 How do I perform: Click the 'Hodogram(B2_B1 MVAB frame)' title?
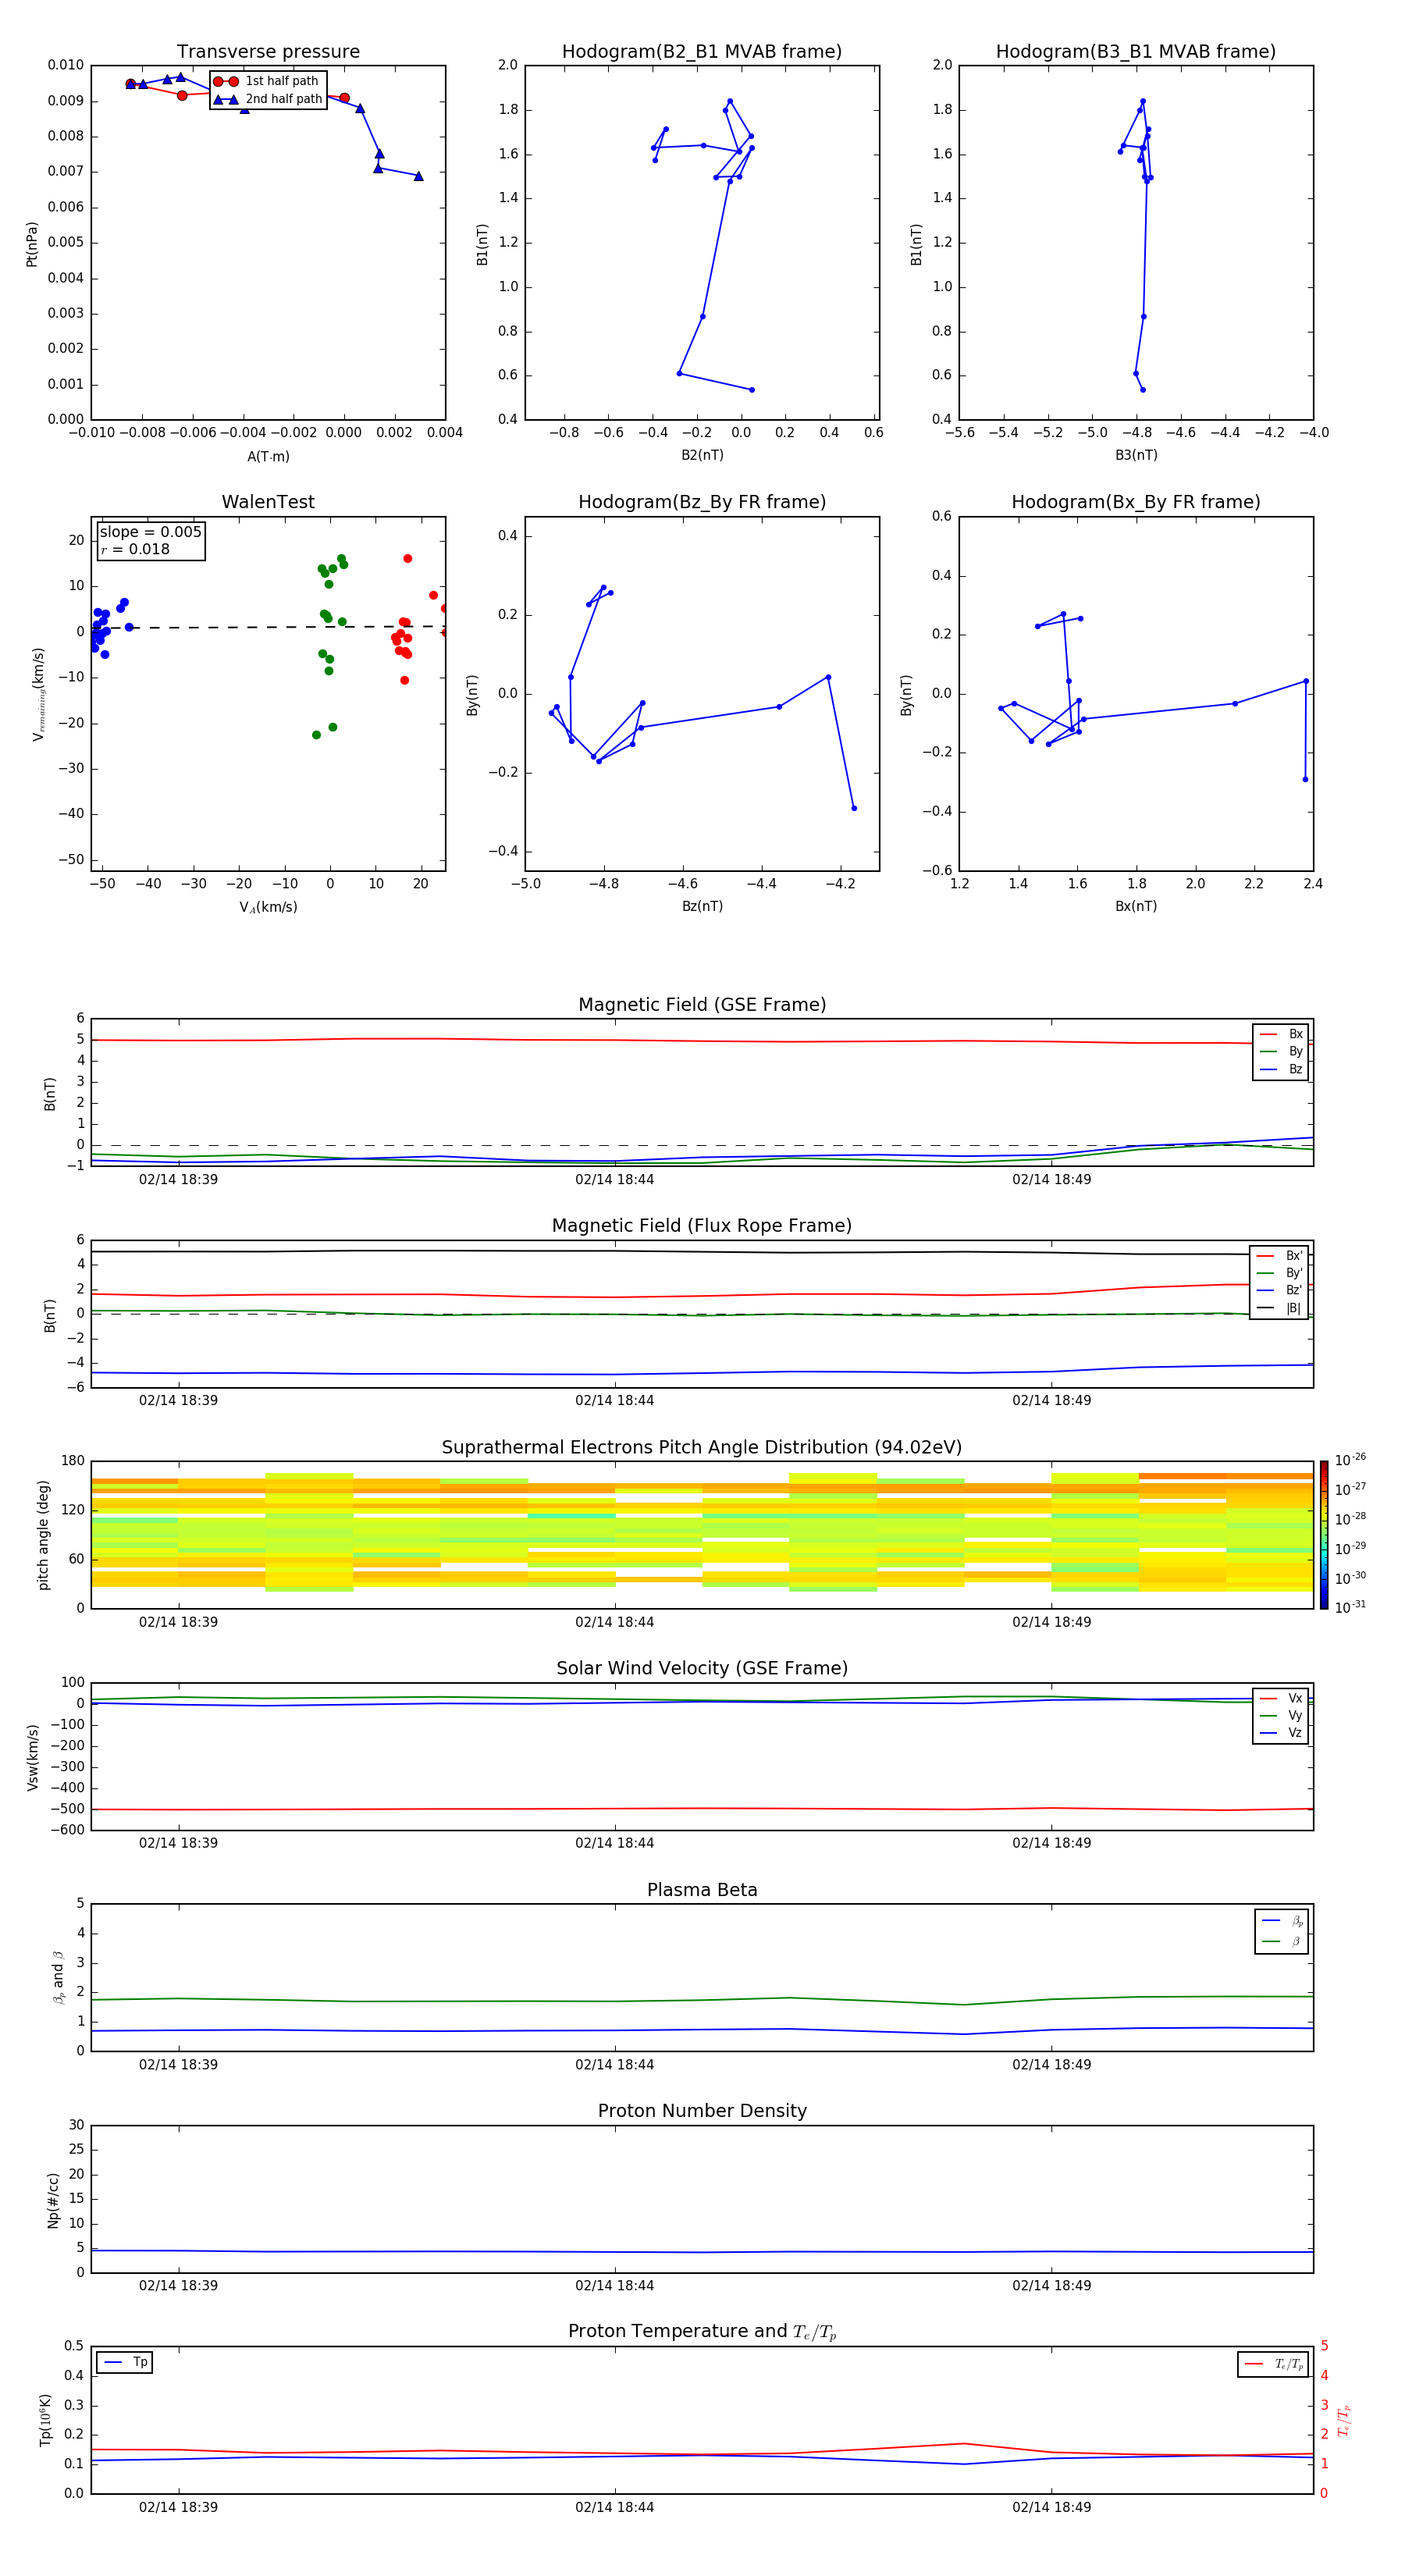pyautogui.click(x=702, y=52)
